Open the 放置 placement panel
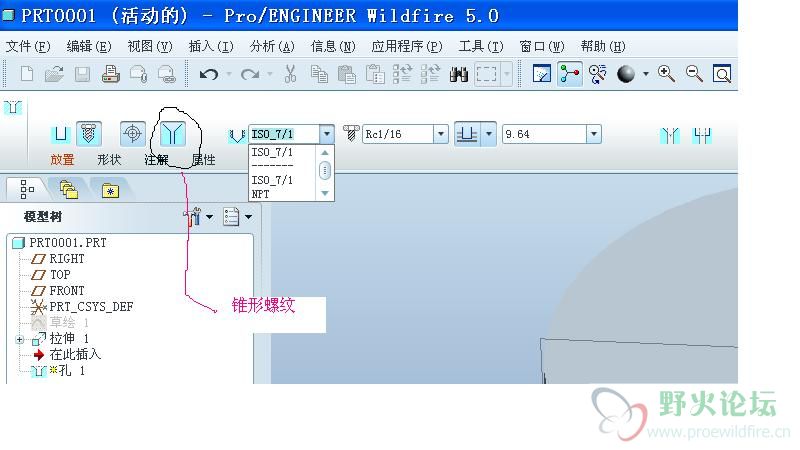Viewport: 800px width, 450px height. click(62, 160)
